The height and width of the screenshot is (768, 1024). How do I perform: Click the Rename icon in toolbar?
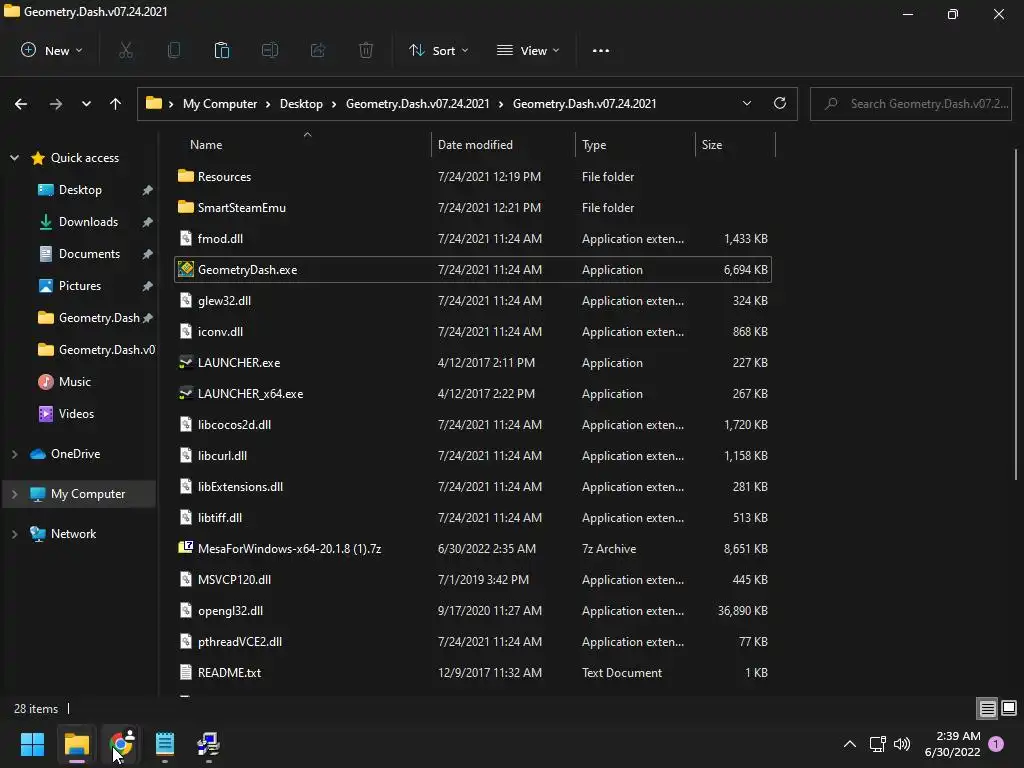coord(270,50)
